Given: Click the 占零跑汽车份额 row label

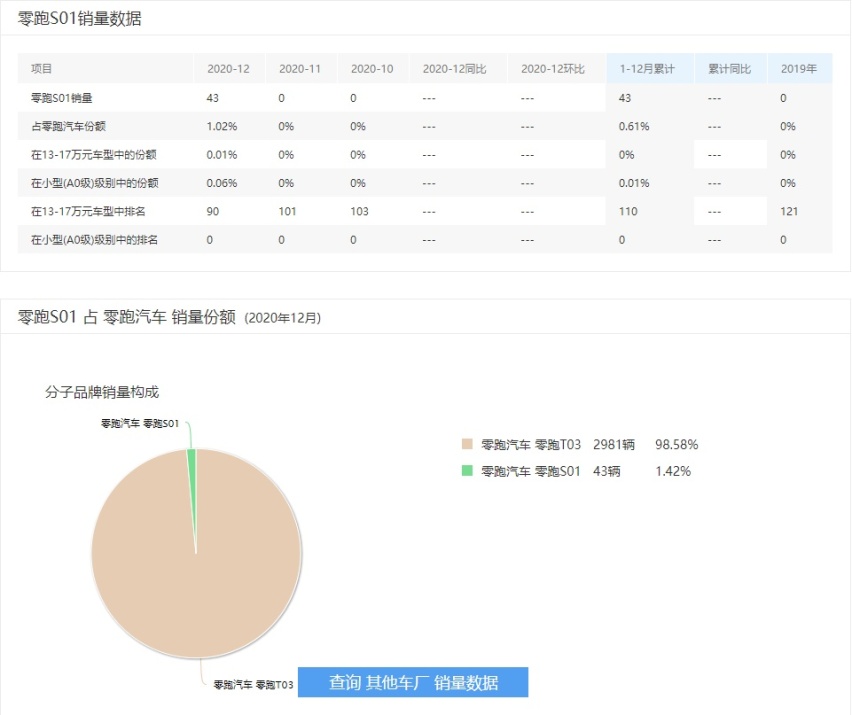Looking at the screenshot, I should (x=68, y=126).
